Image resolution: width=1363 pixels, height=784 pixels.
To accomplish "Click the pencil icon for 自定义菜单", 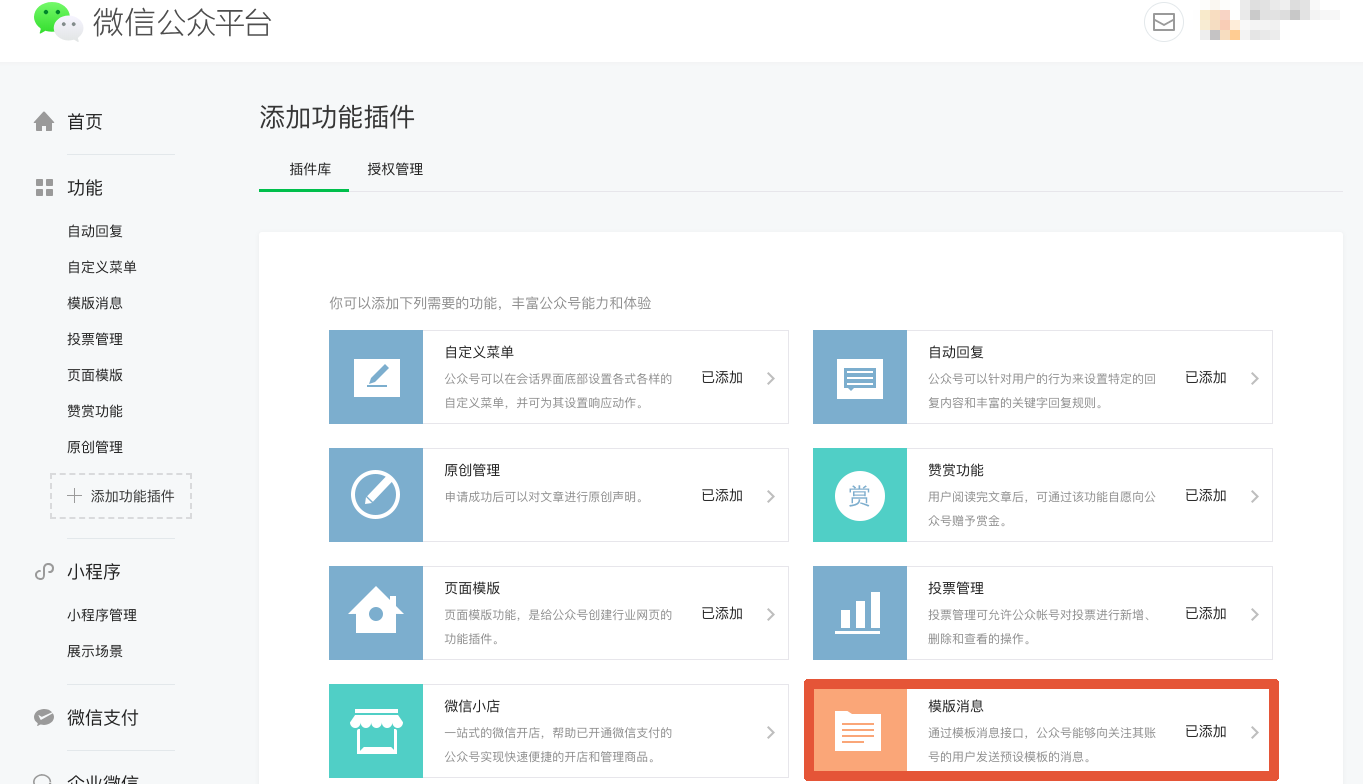I will (x=376, y=377).
